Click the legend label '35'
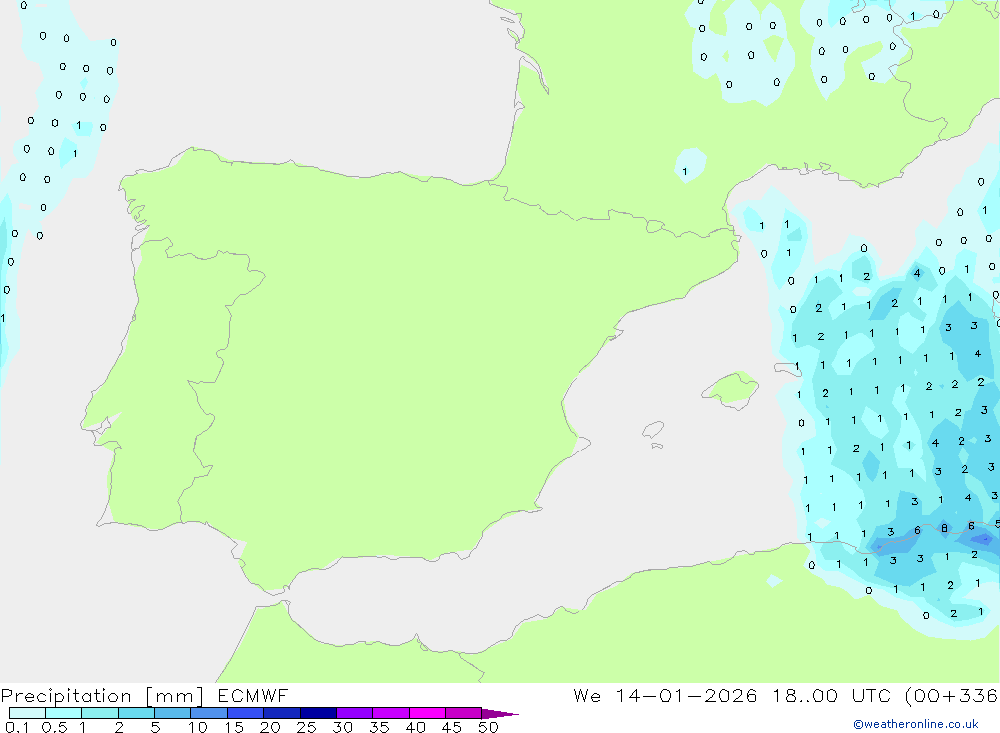This screenshot has height=733, width=1000. (x=379, y=727)
